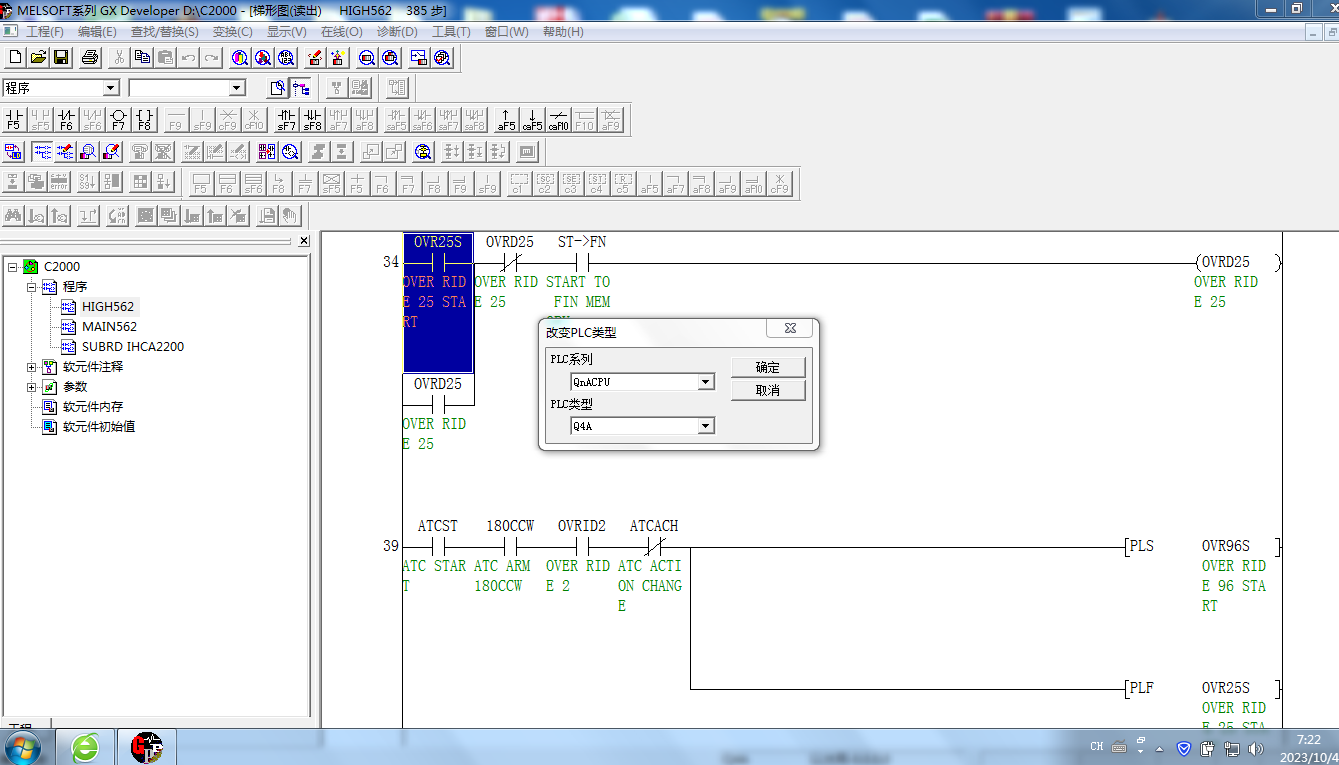Open the 在线(O) menu
The image size is (1339, 765).
click(341, 32)
